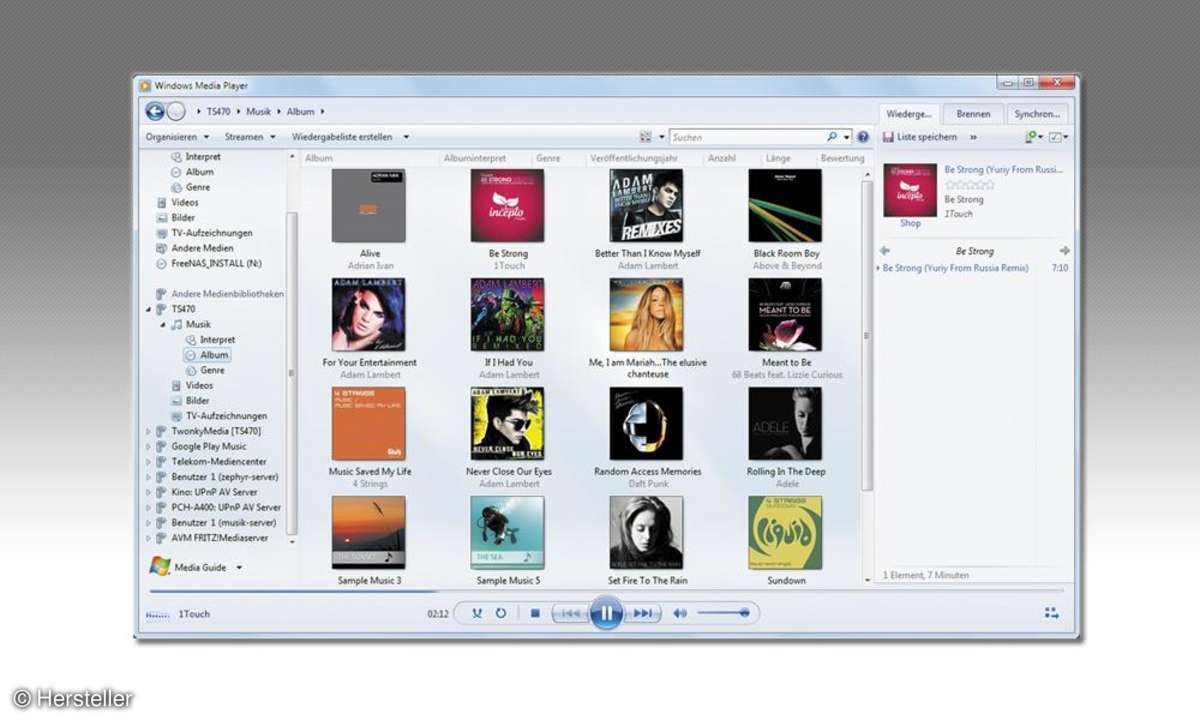The image size is (1200, 720).
Task: Click the Shop link under album art
Action: 910,223
